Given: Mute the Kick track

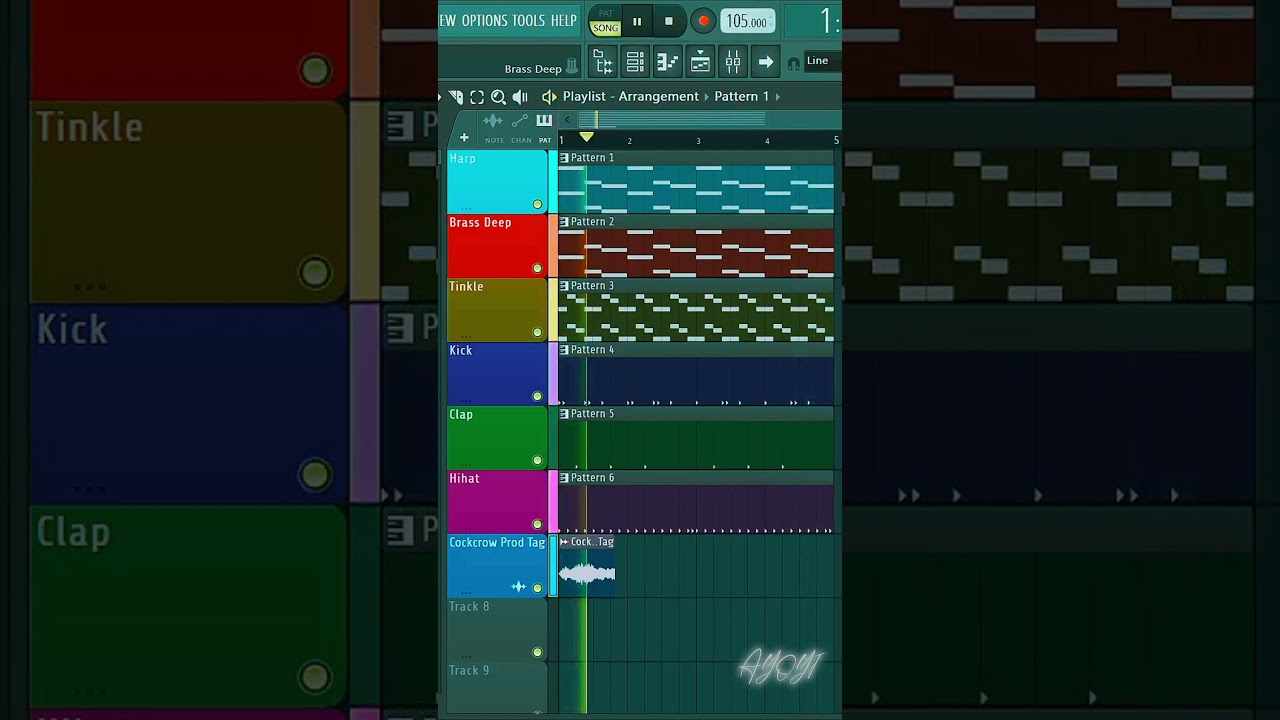Looking at the screenshot, I should pyautogui.click(x=537, y=396).
